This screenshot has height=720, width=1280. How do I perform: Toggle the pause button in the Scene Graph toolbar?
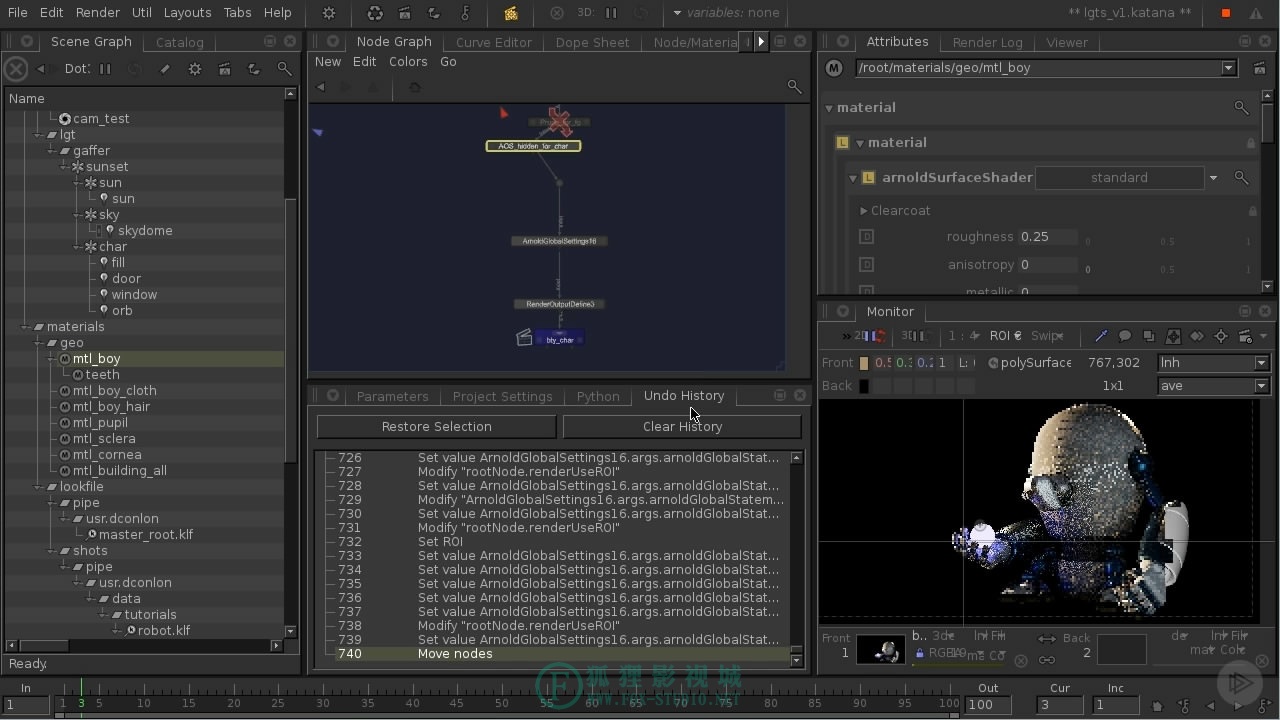[105, 69]
